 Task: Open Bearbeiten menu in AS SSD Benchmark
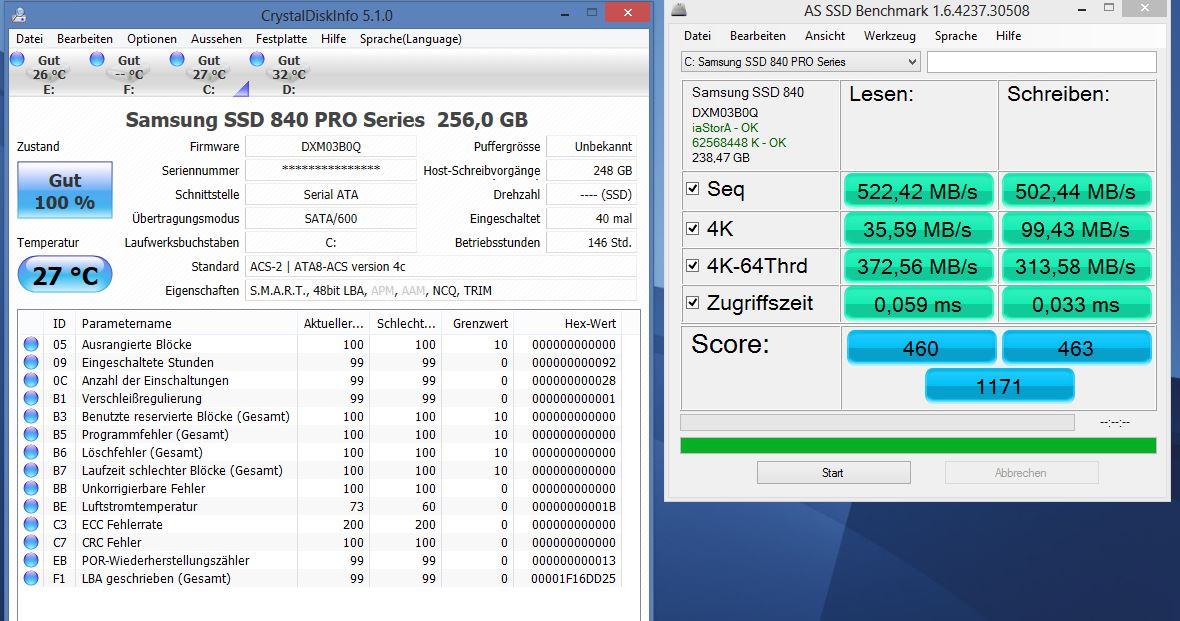758,35
